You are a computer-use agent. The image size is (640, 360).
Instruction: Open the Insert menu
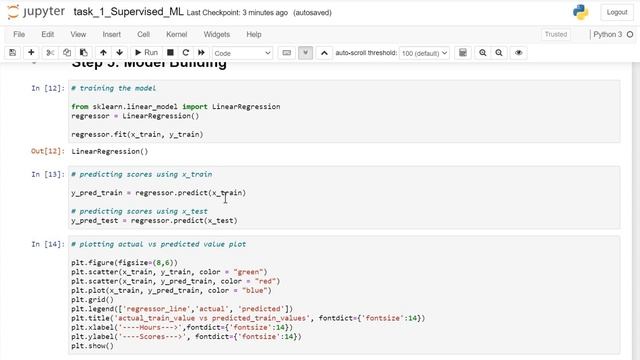coord(111,34)
